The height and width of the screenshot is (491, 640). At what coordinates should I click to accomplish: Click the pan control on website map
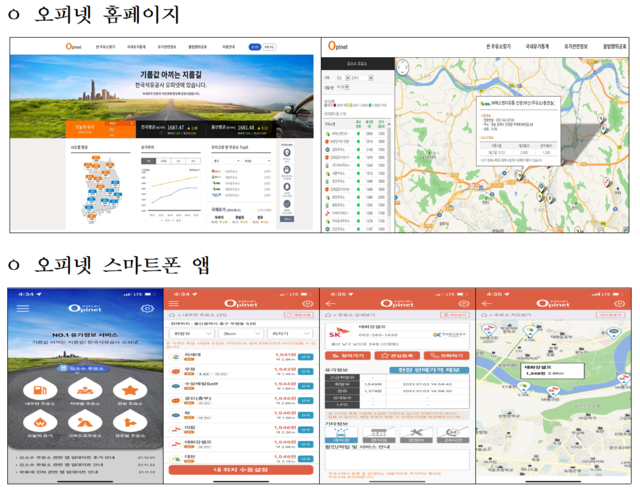[402, 67]
